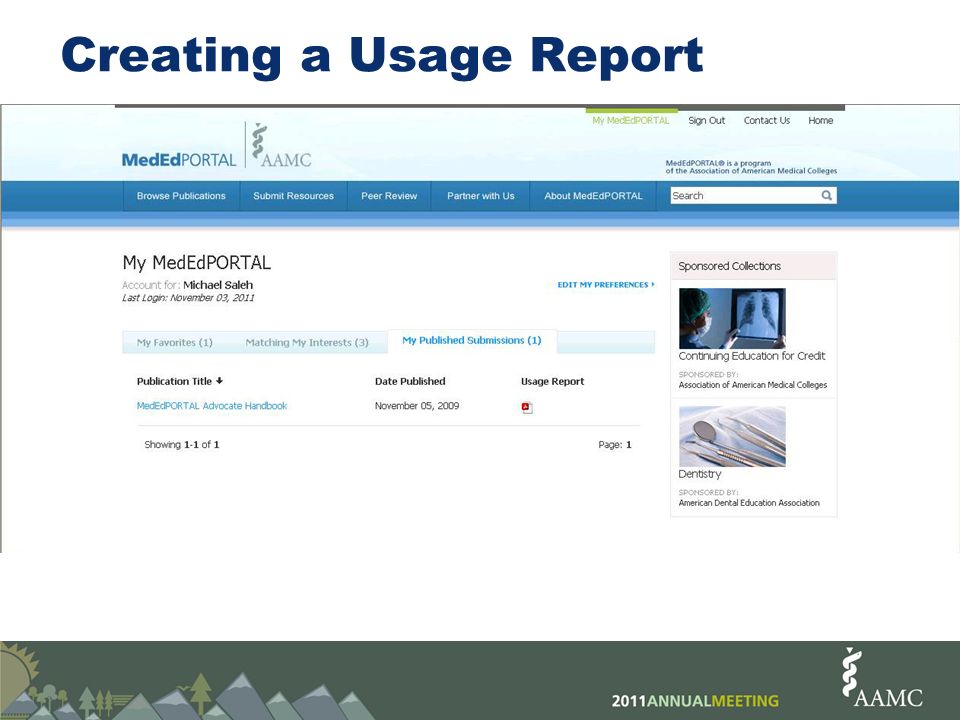
Task: Switch to Matching My Interests (3) tab
Action: 307,342
